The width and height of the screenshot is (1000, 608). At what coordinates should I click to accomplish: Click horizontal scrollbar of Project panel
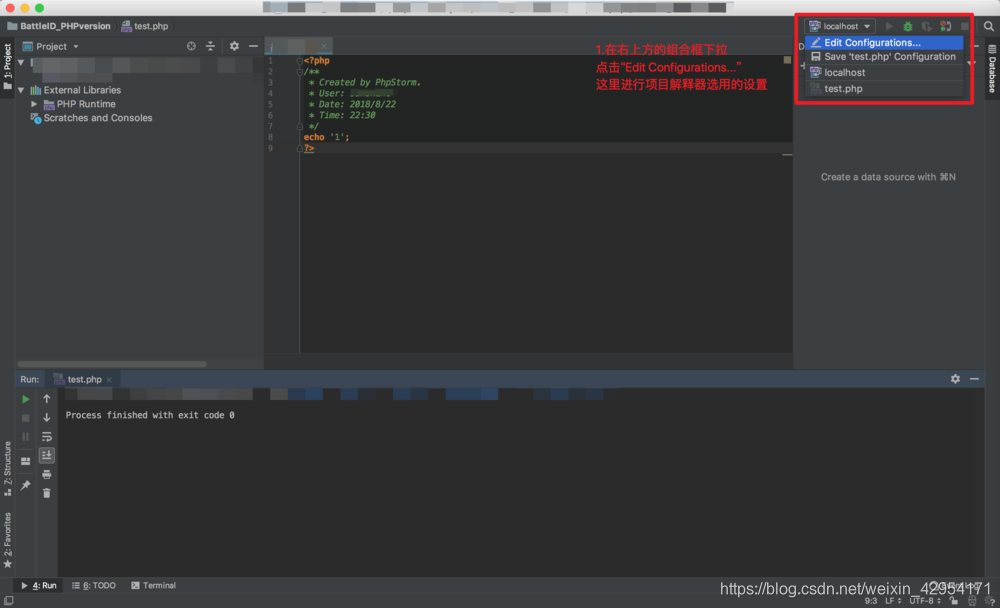click(x=112, y=364)
